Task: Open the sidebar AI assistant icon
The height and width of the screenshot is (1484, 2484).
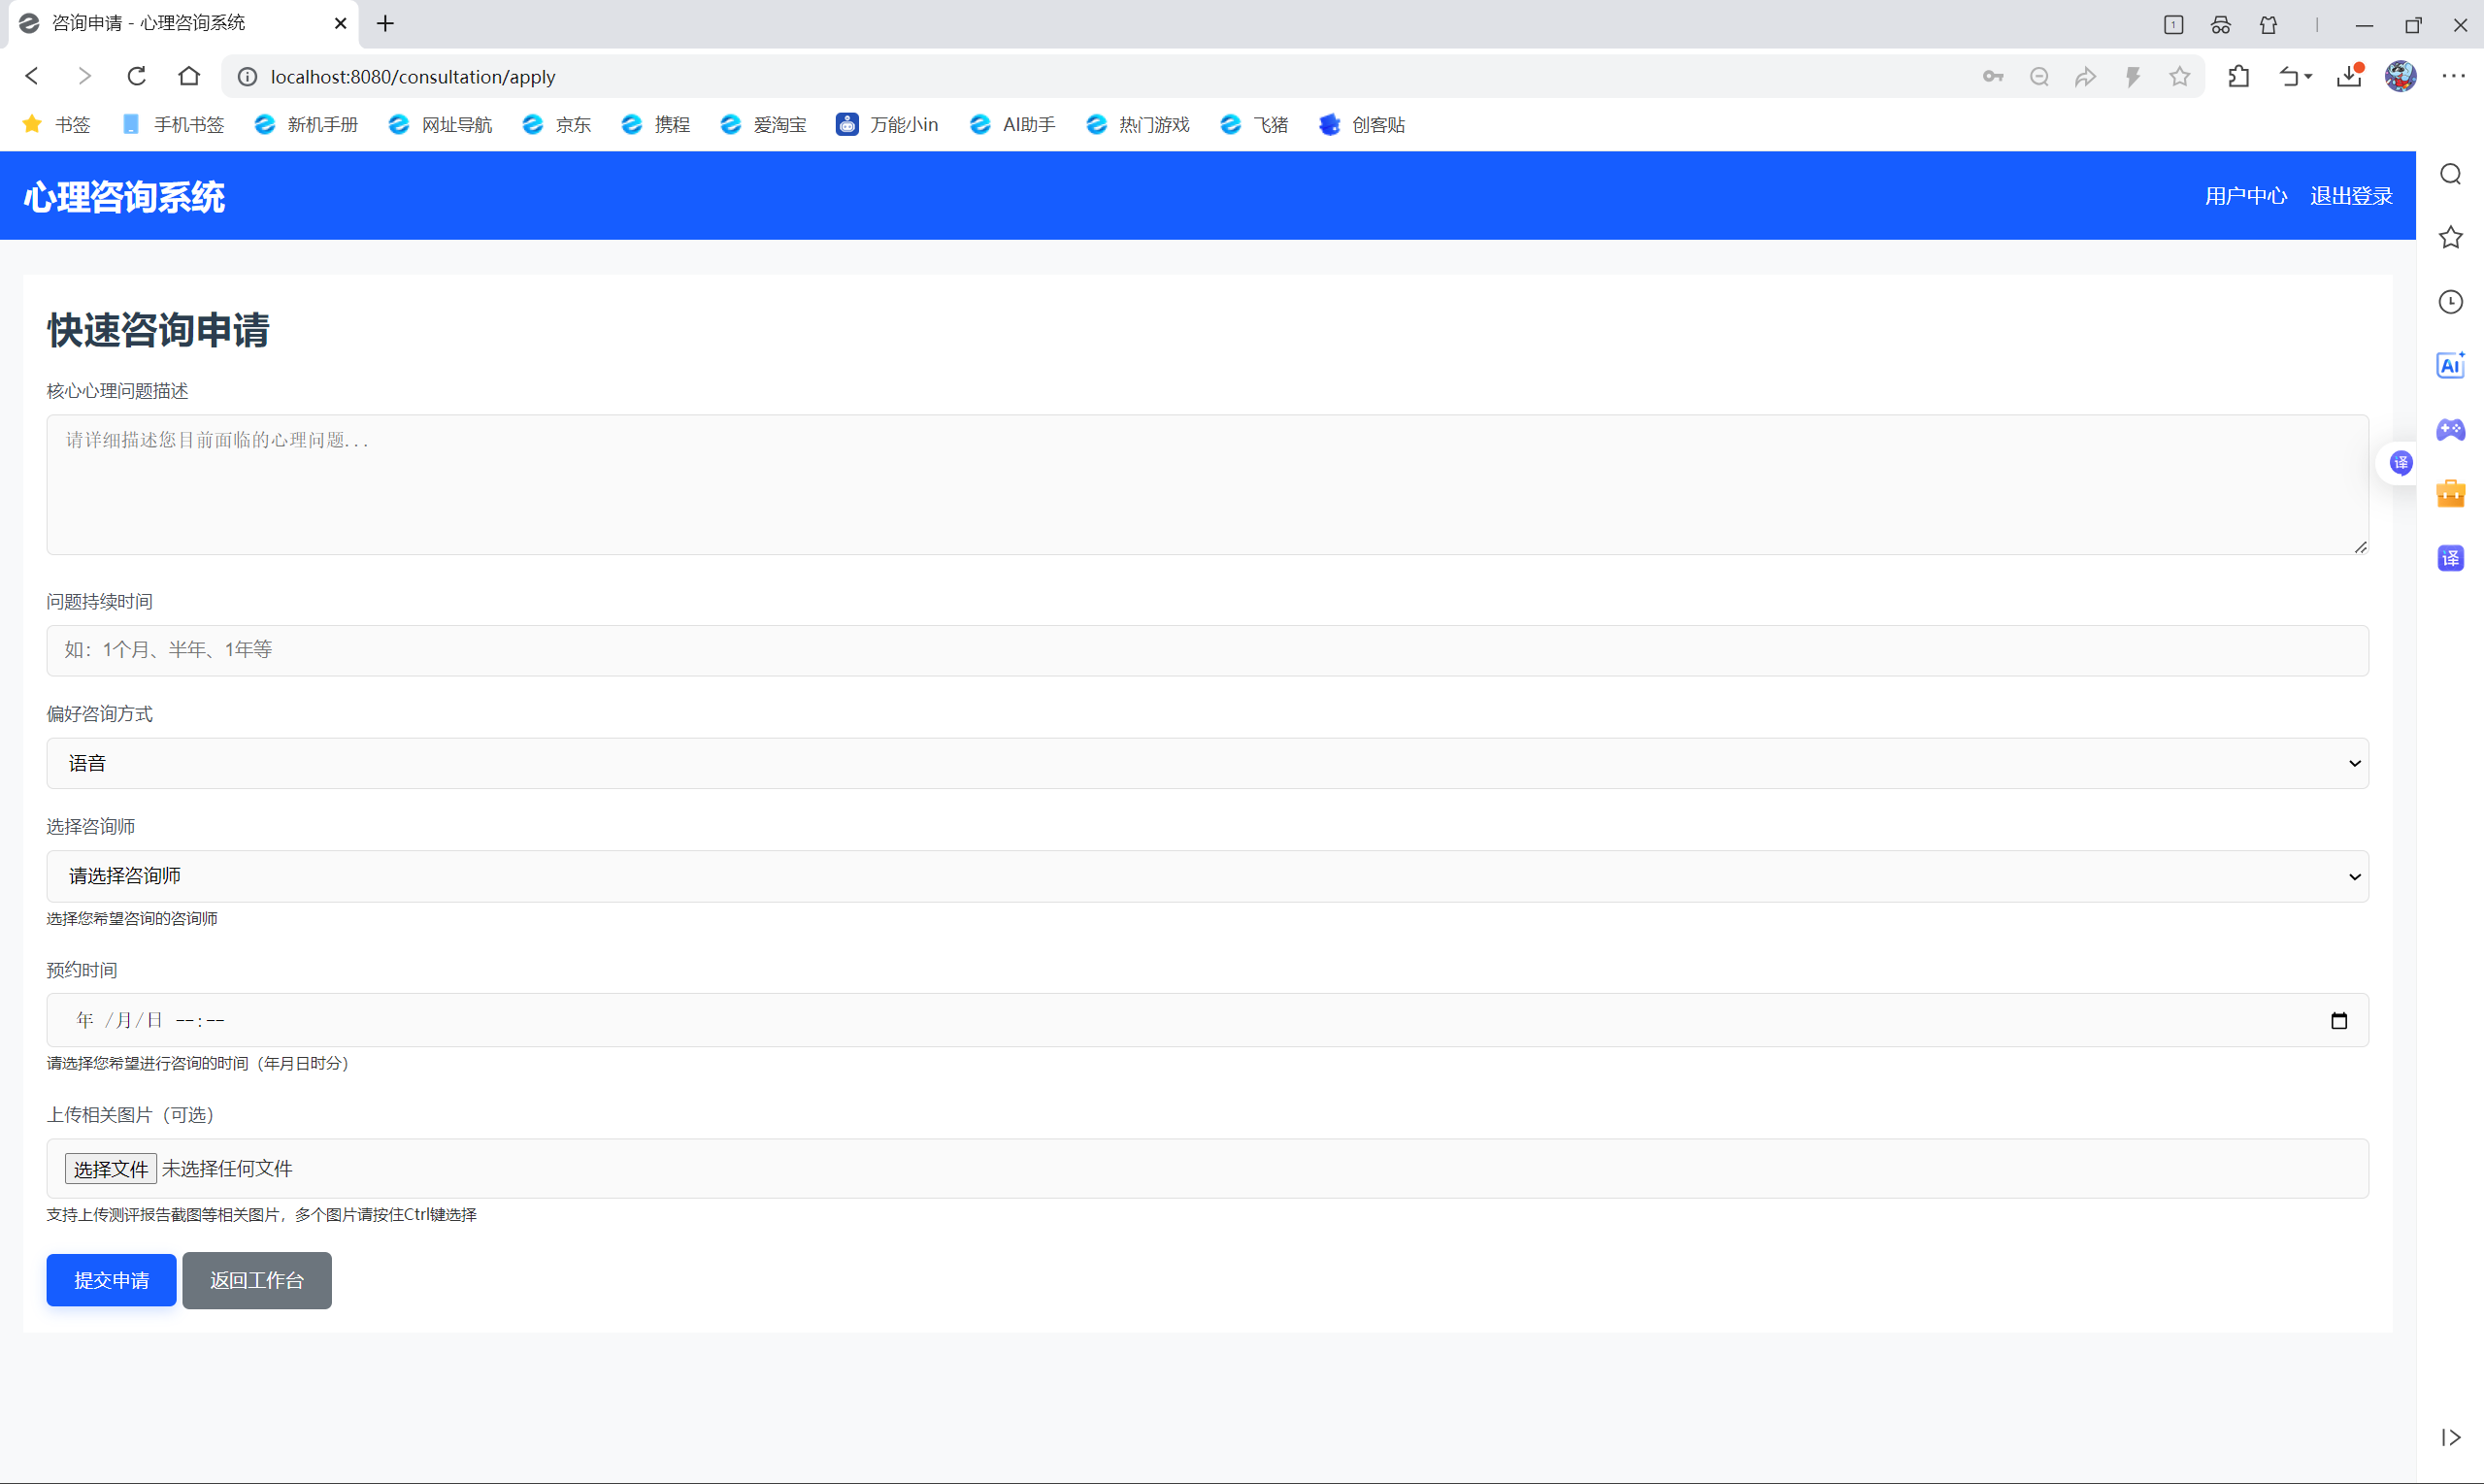Action: [2450, 366]
